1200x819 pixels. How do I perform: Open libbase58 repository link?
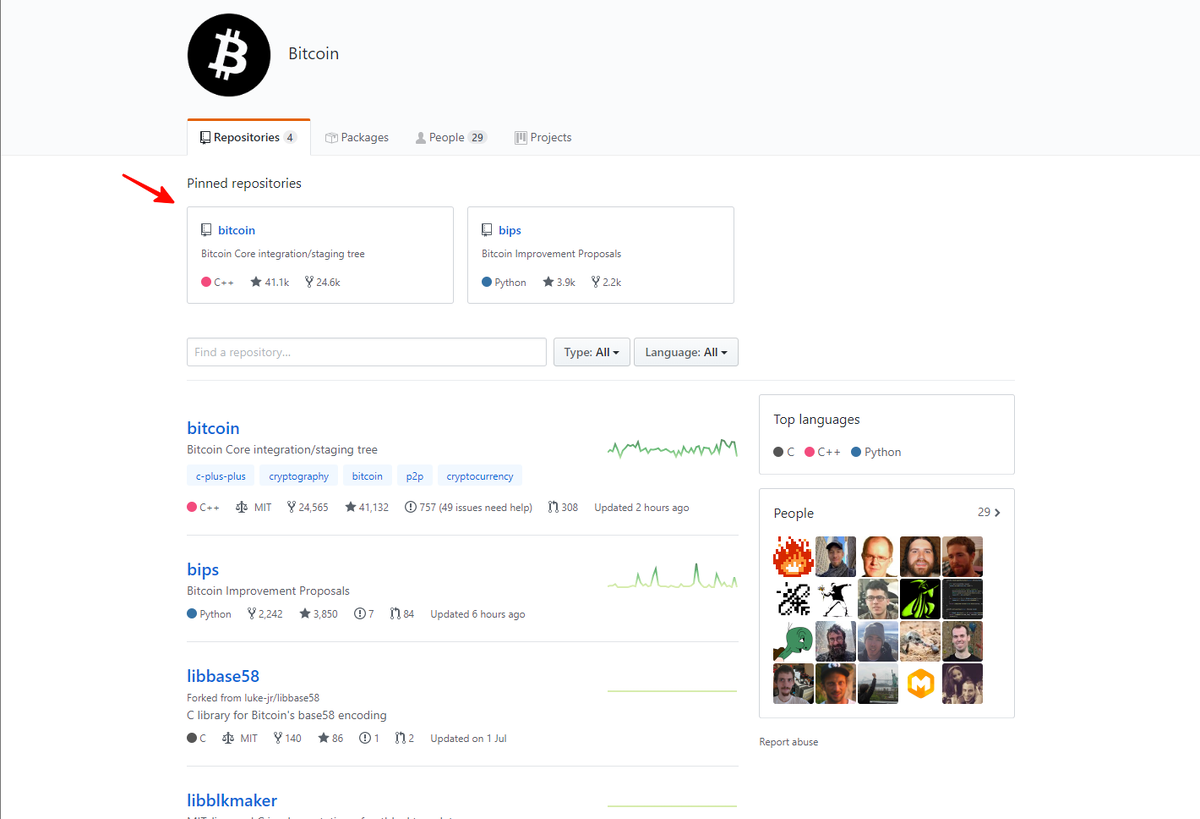click(223, 676)
